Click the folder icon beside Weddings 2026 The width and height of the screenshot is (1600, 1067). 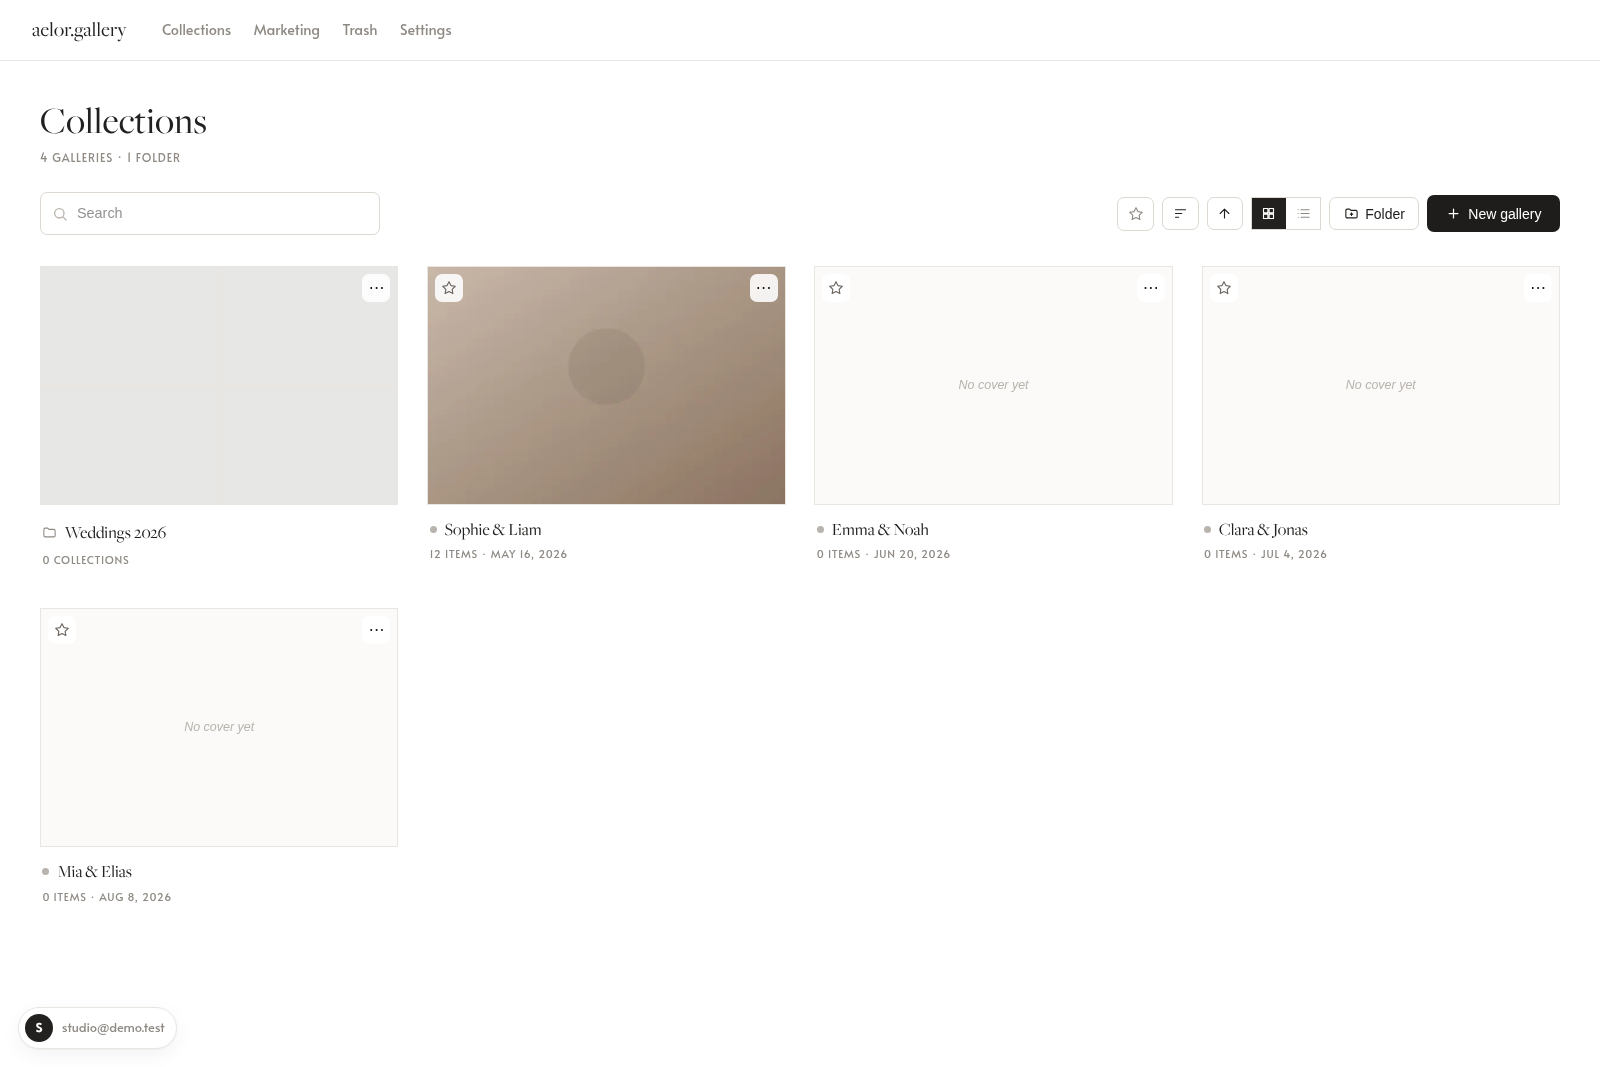point(49,532)
